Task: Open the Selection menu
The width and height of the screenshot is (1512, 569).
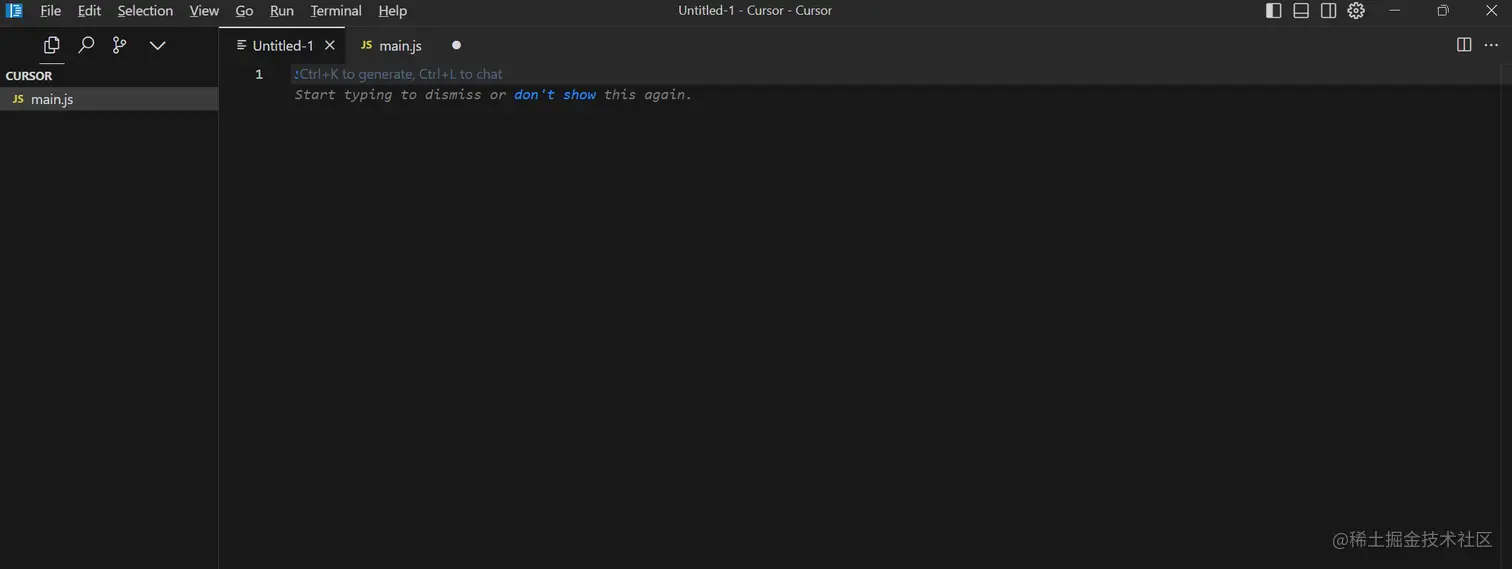Action: (x=145, y=11)
